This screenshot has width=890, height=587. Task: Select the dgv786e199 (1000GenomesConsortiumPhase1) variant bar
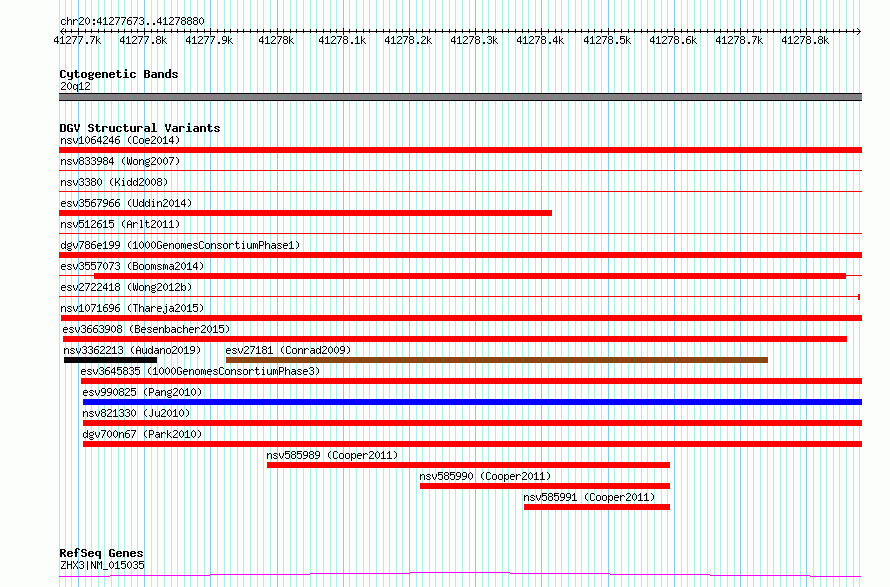click(x=460, y=255)
